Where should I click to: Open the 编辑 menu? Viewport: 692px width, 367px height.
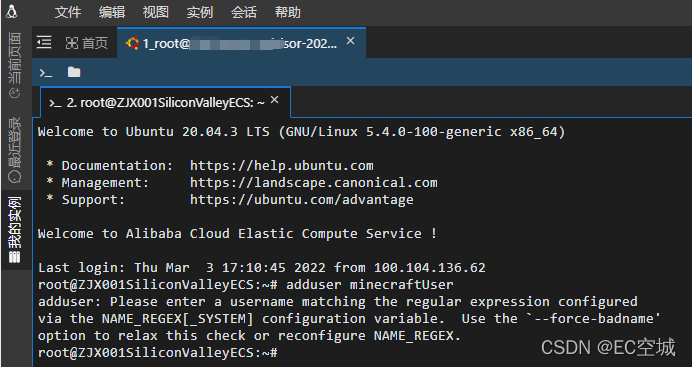[112, 12]
